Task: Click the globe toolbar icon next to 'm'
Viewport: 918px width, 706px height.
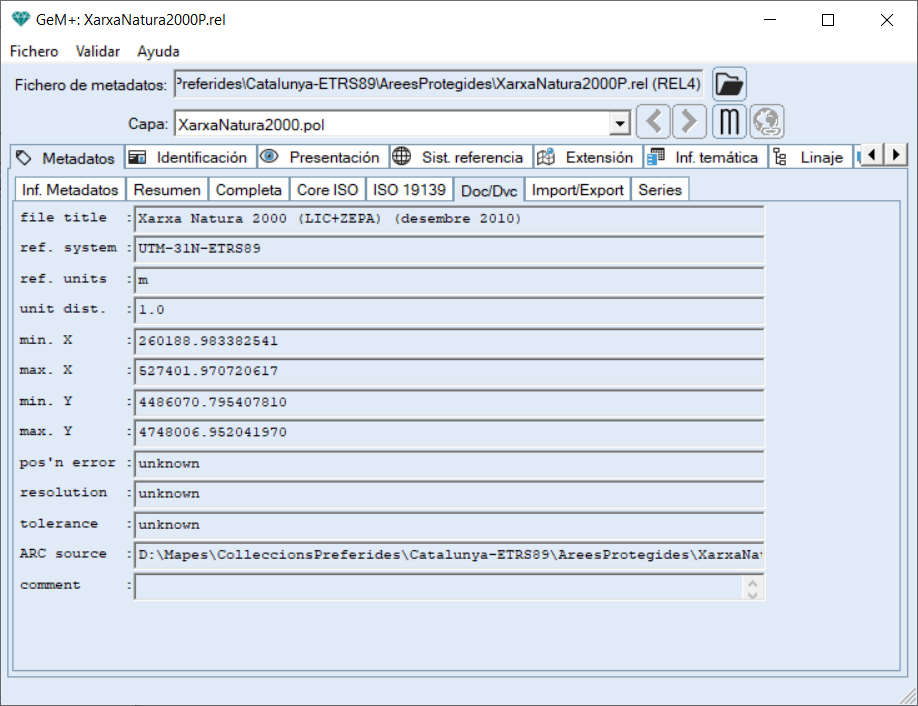Action: pos(765,121)
